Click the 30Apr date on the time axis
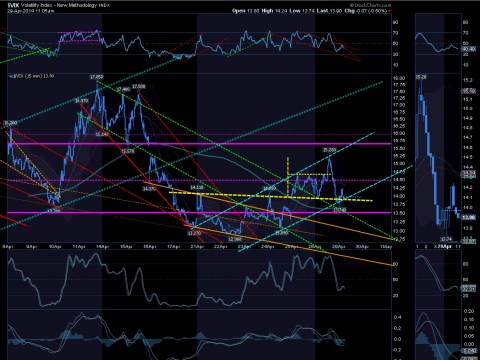The height and width of the screenshot is (360, 480). pos(362,247)
